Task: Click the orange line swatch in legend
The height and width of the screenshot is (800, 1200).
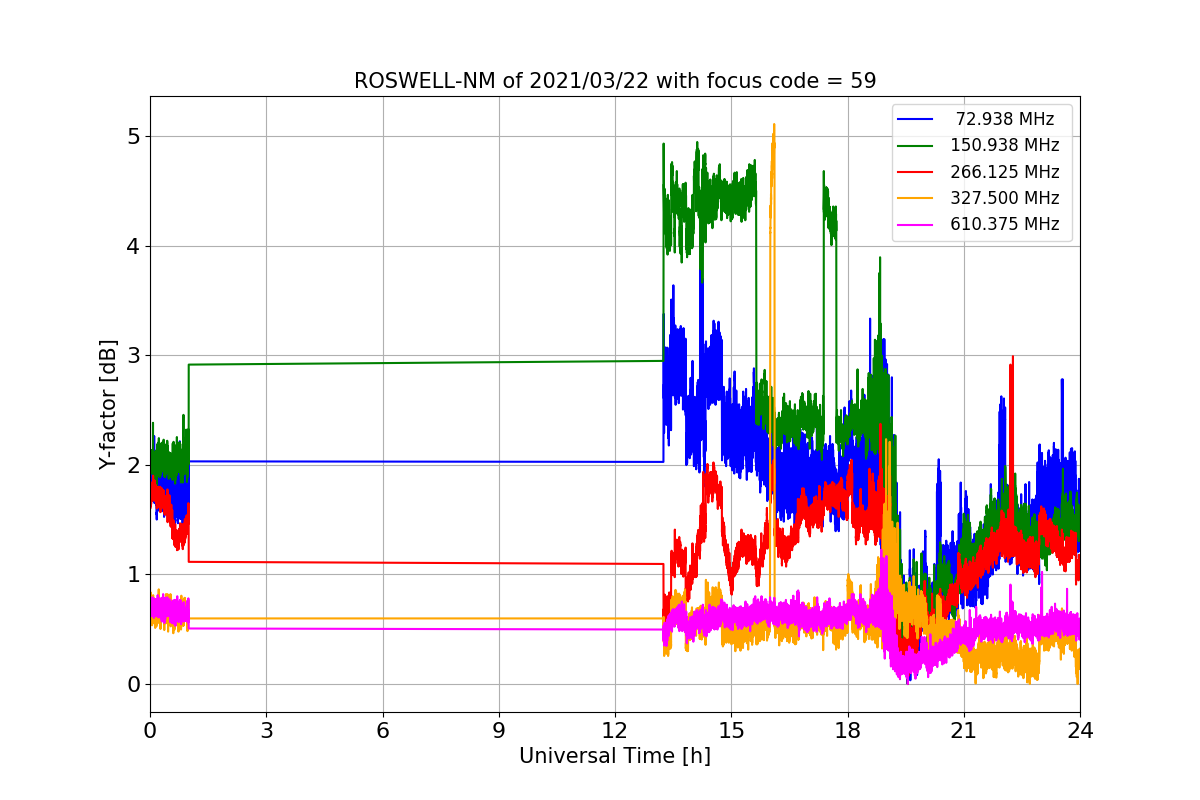Action: pos(916,198)
